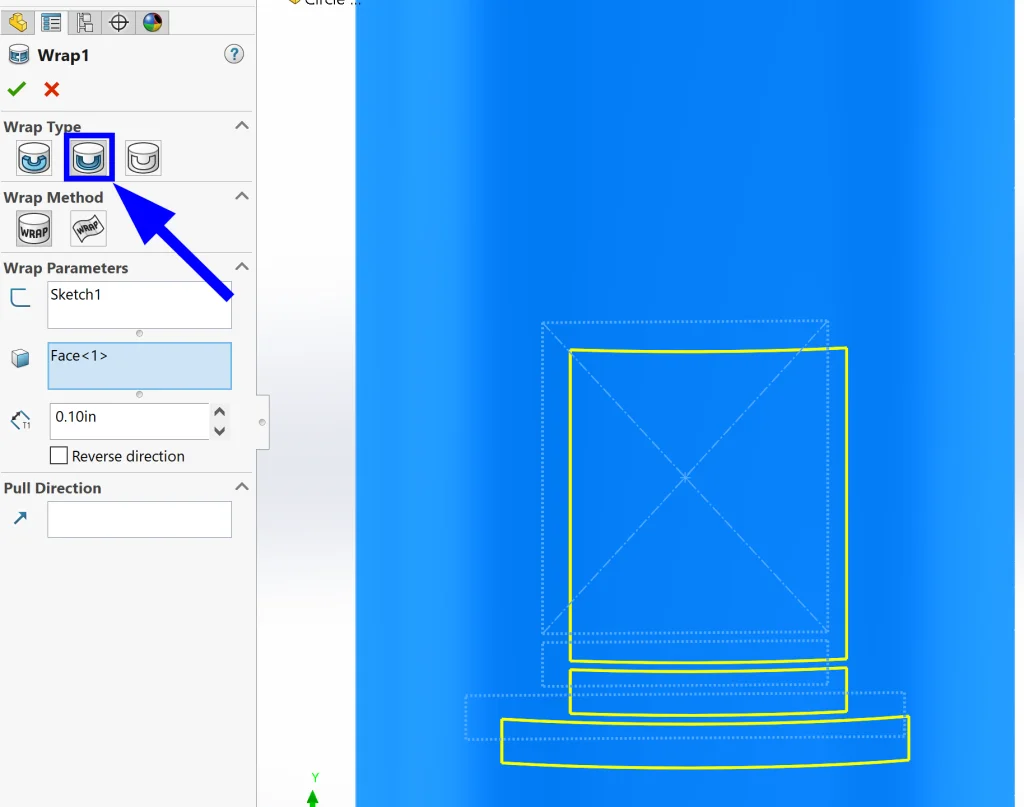Click the Wrap1 title text
This screenshot has width=1024, height=807.
63,55
